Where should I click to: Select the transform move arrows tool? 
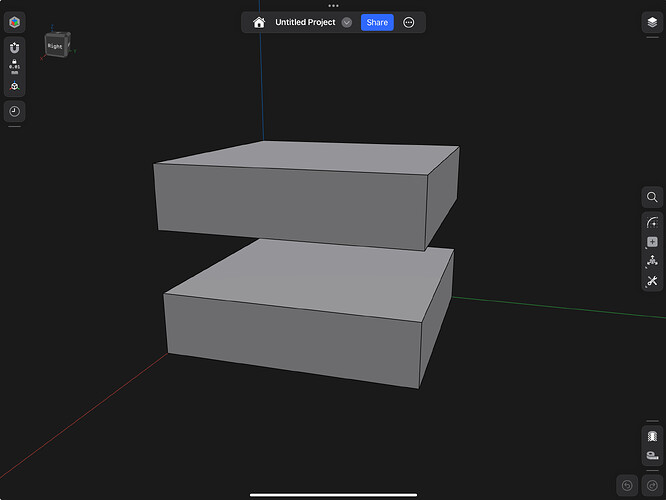pos(652,261)
